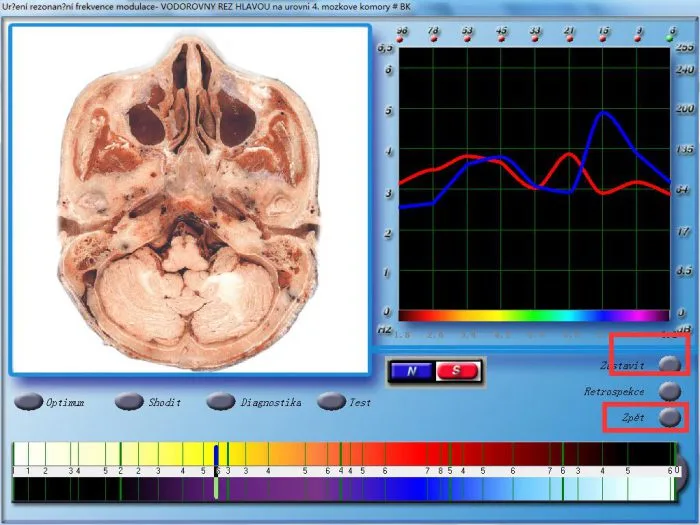Click the head cross-section anatomical image
The width and height of the screenshot is (700, 525).
[189, 200]
